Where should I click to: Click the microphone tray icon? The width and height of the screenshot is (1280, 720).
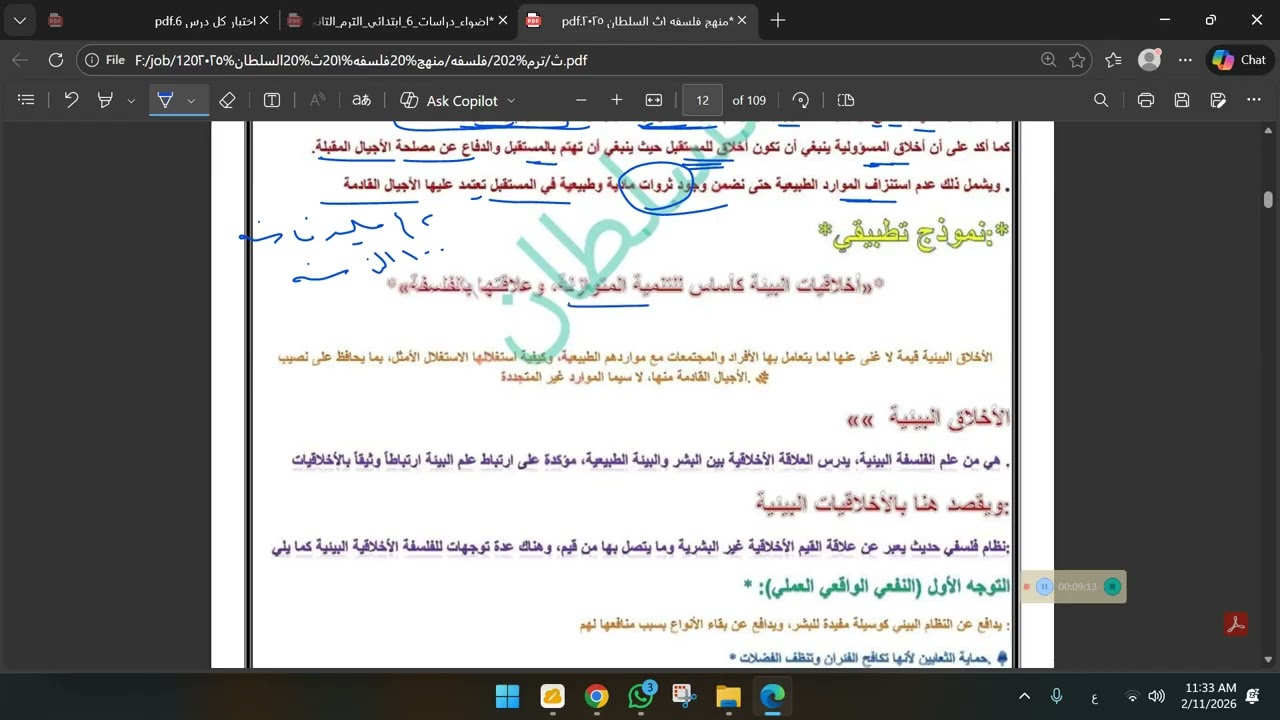click(1057, 696)
